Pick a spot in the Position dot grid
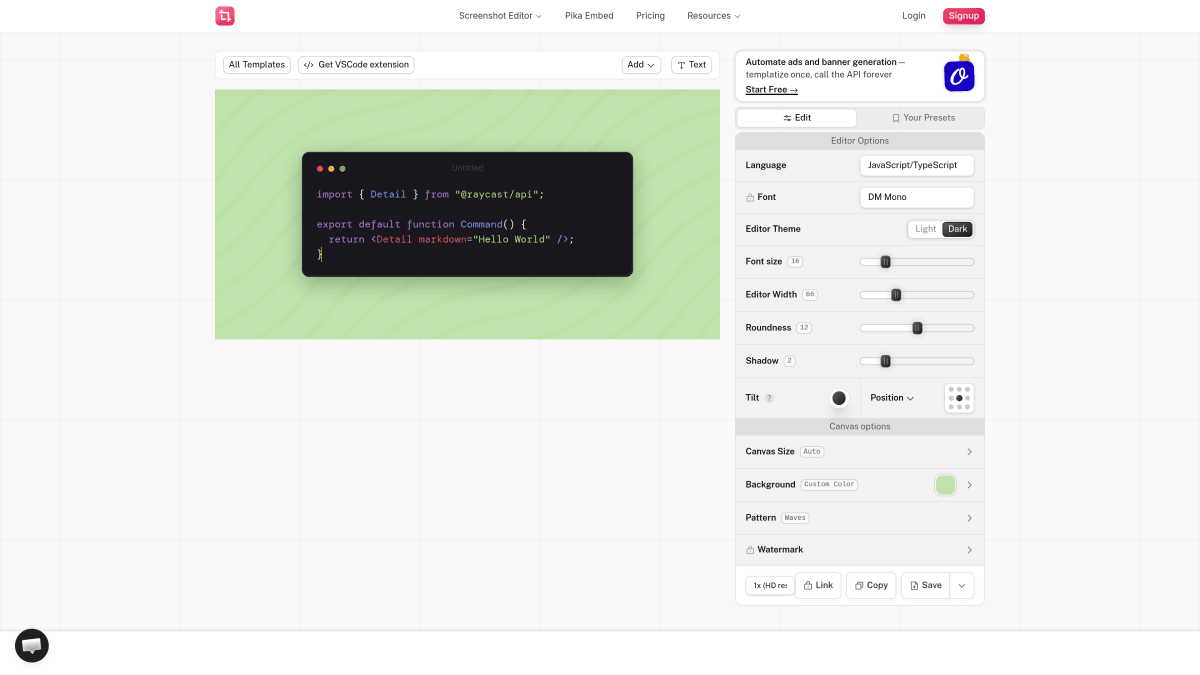Viewport: 1200px width, 675px height. pos(959,398)
